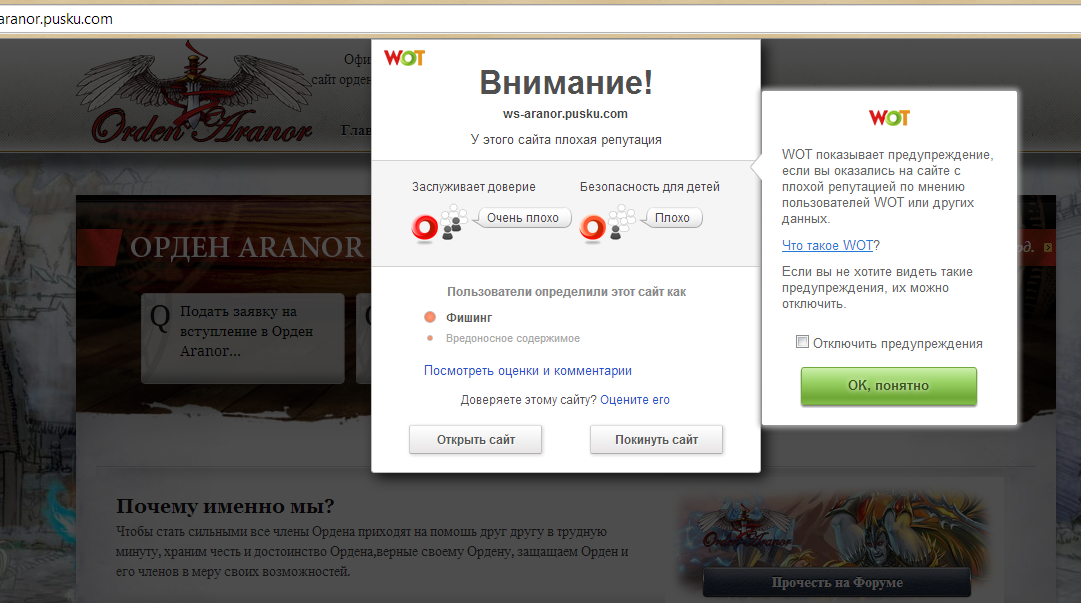Click the Заслуживает доверия label
This screenshot has height=603, width=1081.
coord(474,187)
